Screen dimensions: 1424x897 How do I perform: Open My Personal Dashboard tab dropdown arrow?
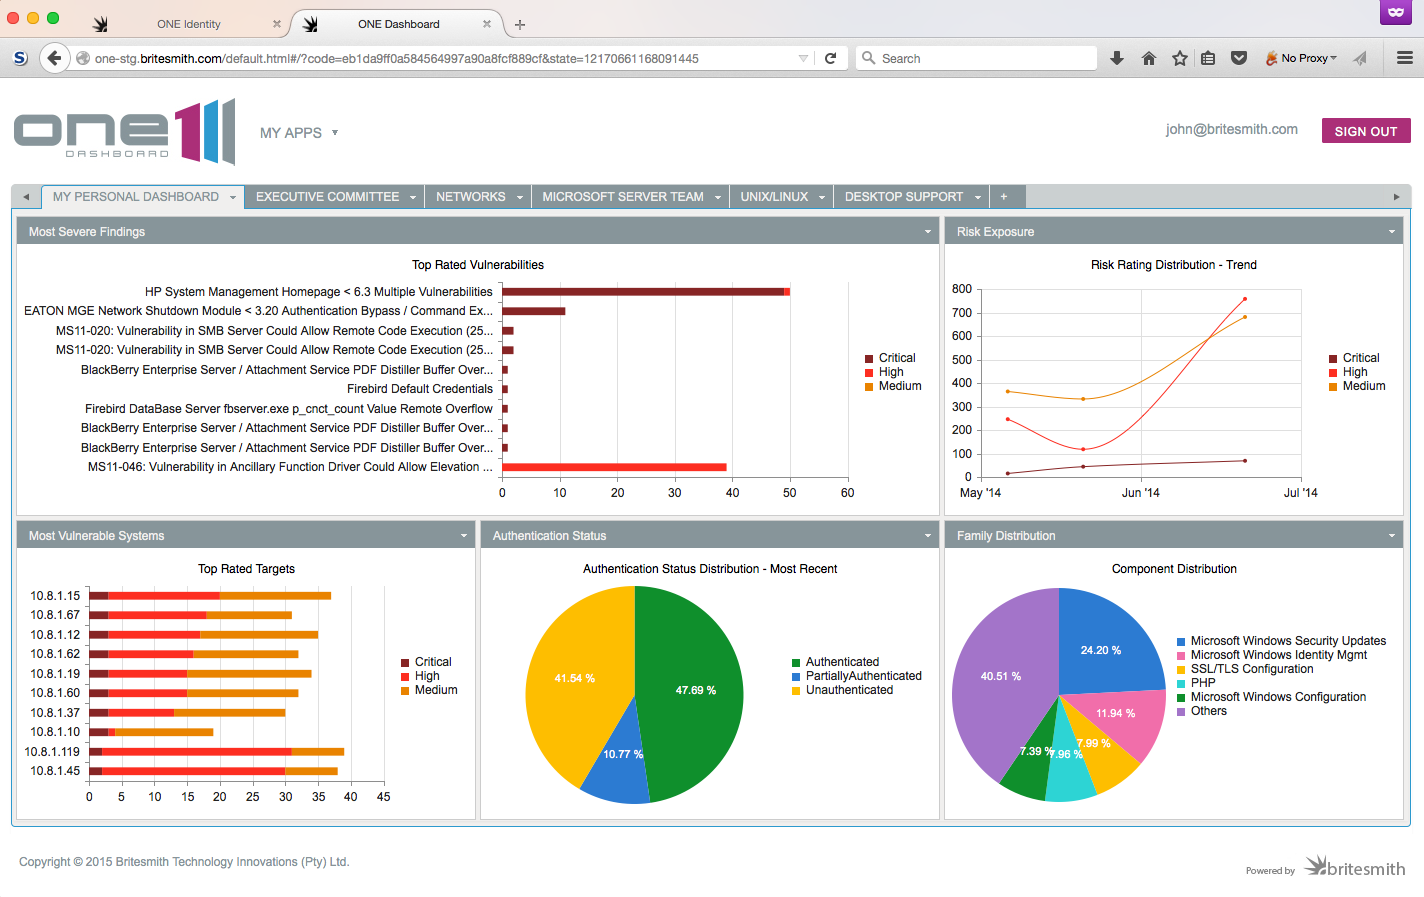click(233, 197)
